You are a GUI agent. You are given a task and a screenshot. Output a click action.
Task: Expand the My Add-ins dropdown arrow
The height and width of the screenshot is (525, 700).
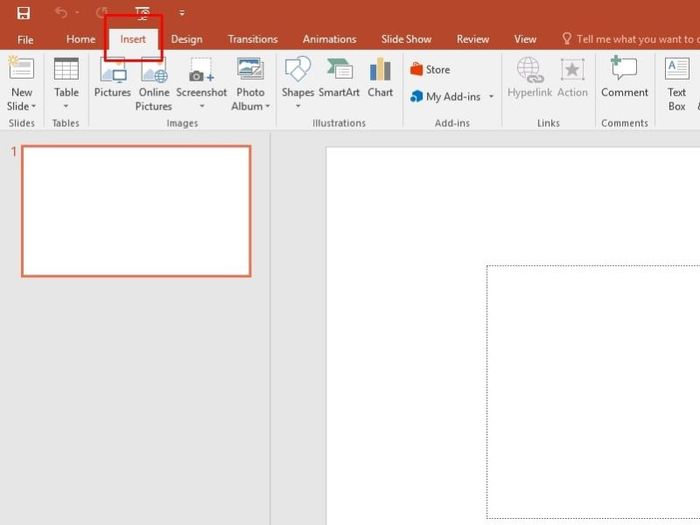[x=492, y=96]
